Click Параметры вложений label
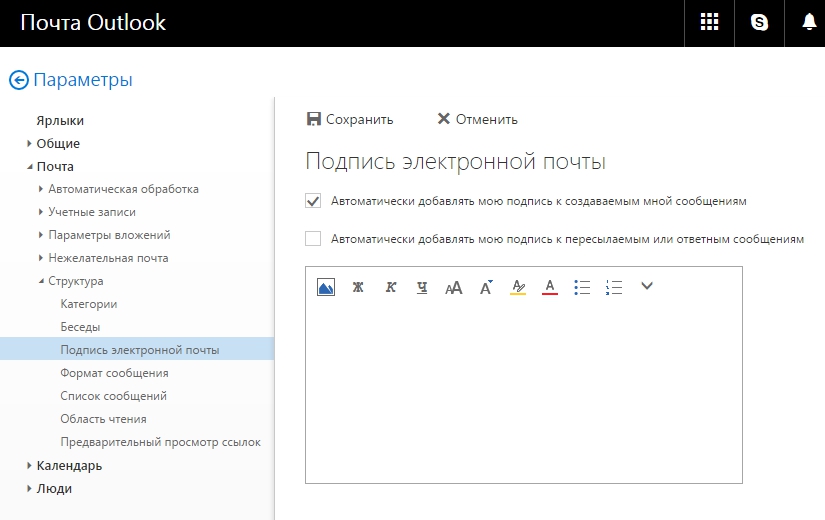The image size is (825, 520). point(109,235)
